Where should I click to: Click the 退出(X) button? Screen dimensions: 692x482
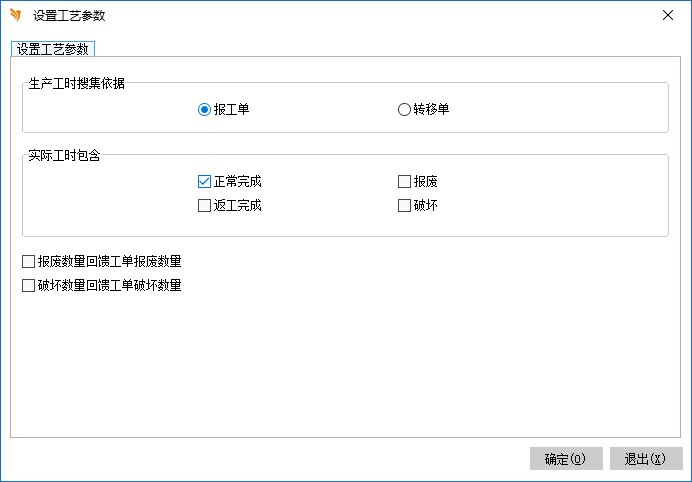[x=645, y=459]
